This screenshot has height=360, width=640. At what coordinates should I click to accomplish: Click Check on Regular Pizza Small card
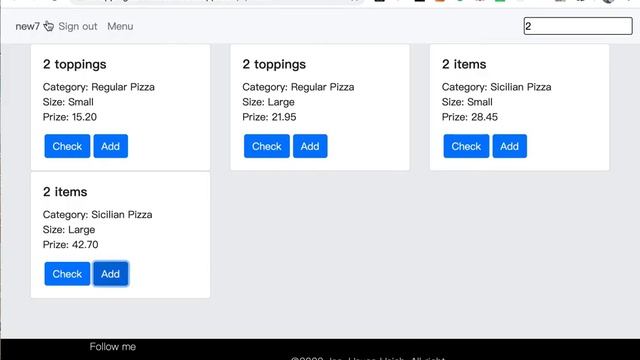67,146
